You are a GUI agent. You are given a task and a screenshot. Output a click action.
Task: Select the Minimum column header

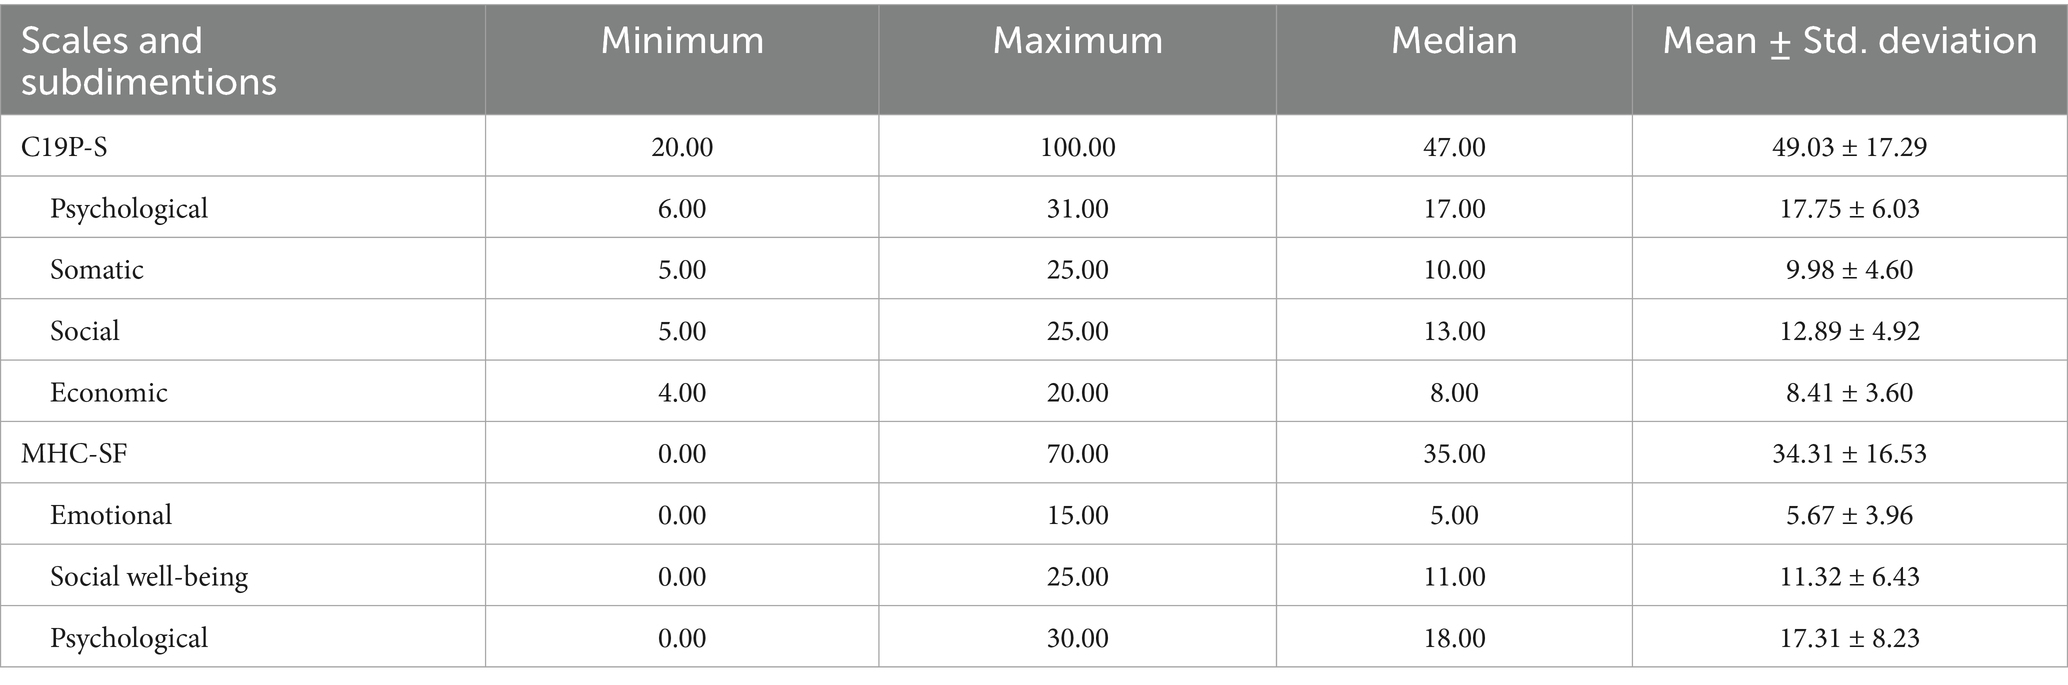(x=682, y=41)
